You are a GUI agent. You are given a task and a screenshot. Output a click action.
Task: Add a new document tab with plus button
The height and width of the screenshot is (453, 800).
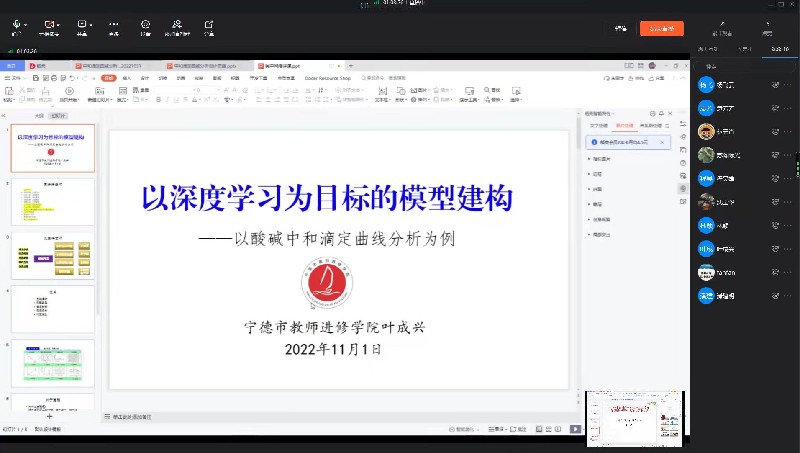351,66
